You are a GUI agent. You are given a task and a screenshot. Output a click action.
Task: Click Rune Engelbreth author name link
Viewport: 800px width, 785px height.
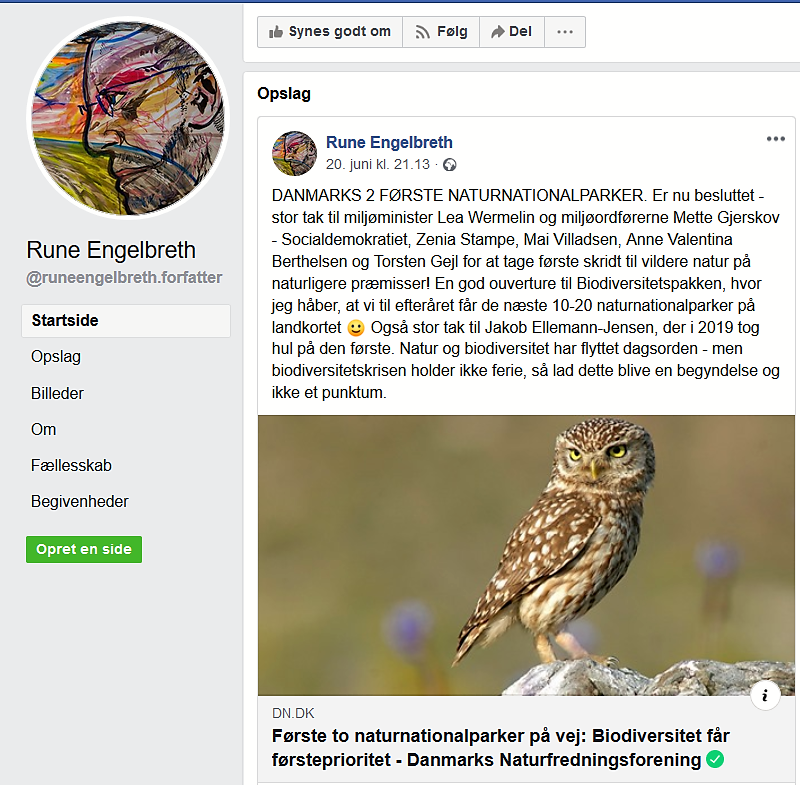pos(389,142)
